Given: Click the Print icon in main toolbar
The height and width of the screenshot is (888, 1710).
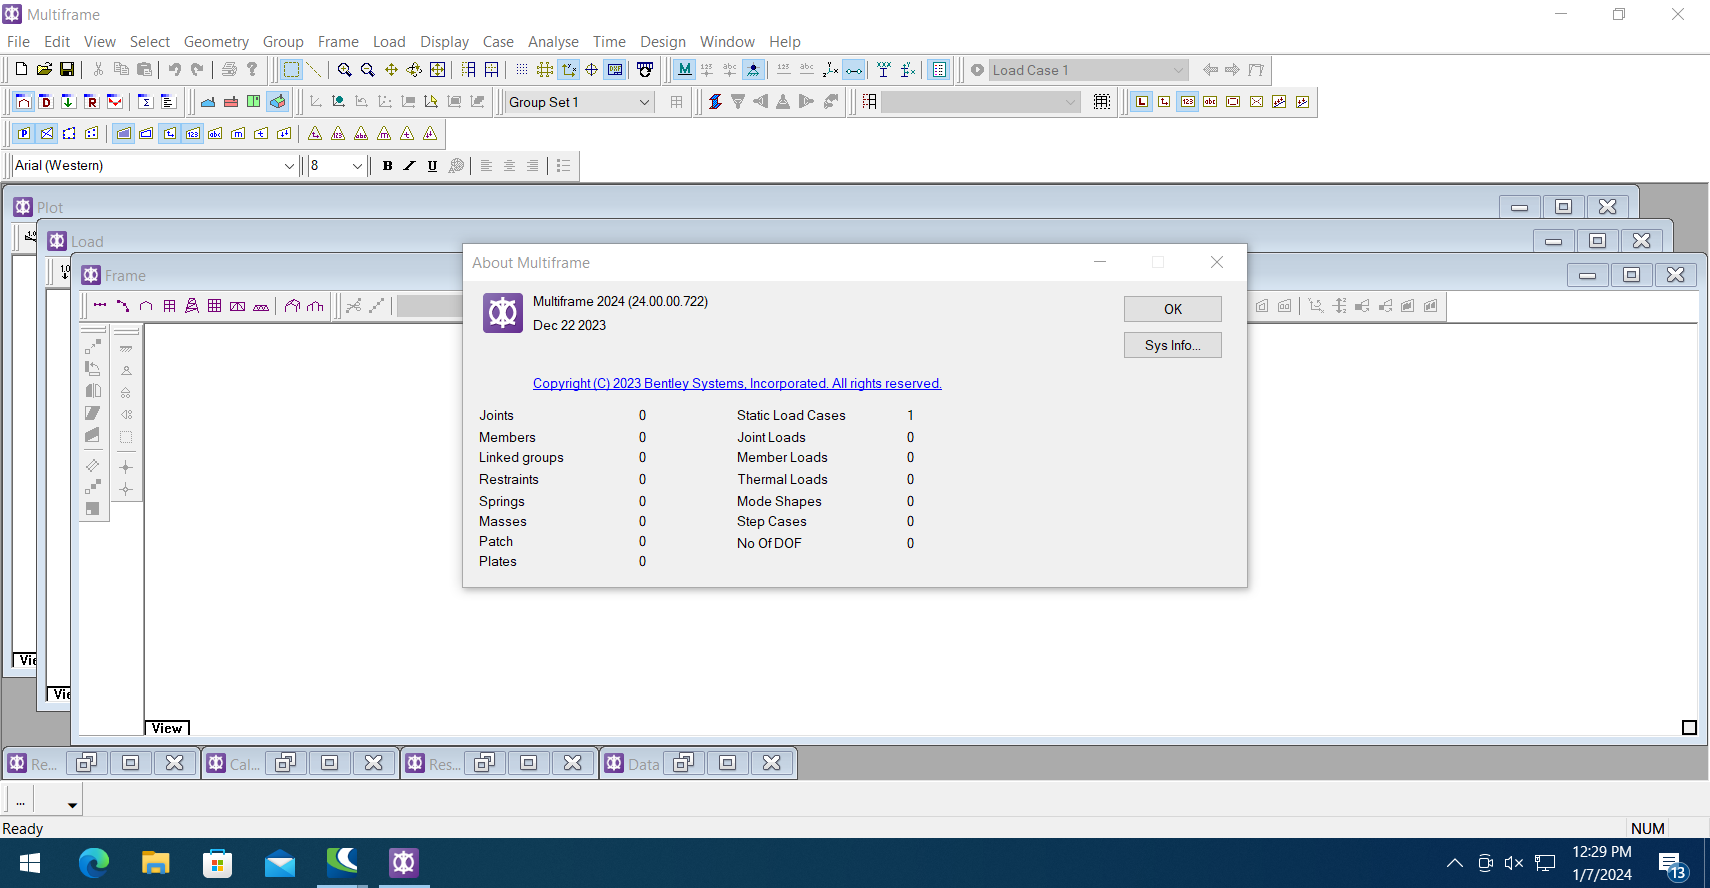Looking at the screenshot, I should (229, 69).
